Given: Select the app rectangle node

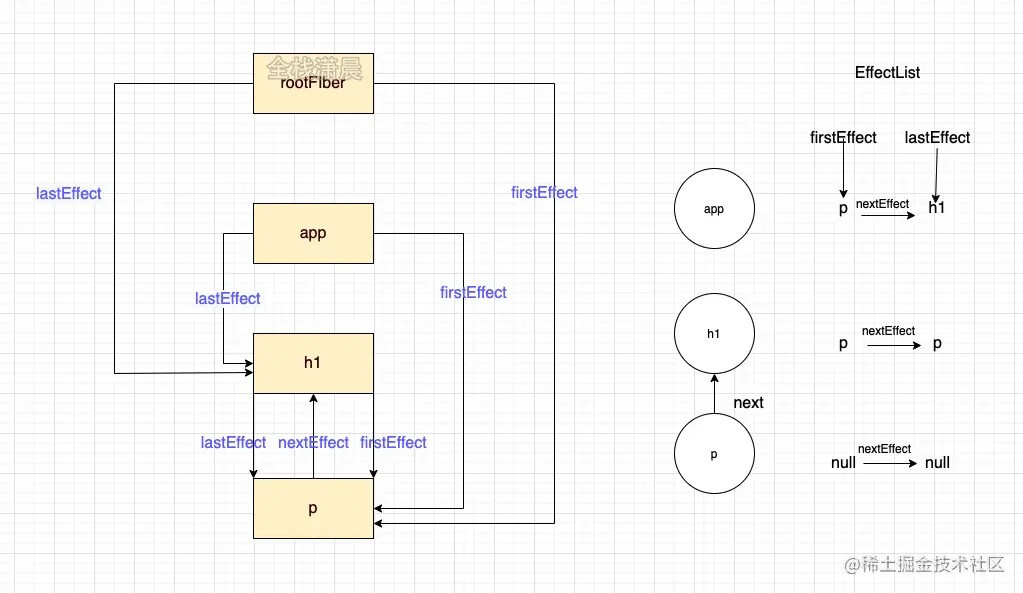Looking at the screenshot, I should tap(313, 233).
